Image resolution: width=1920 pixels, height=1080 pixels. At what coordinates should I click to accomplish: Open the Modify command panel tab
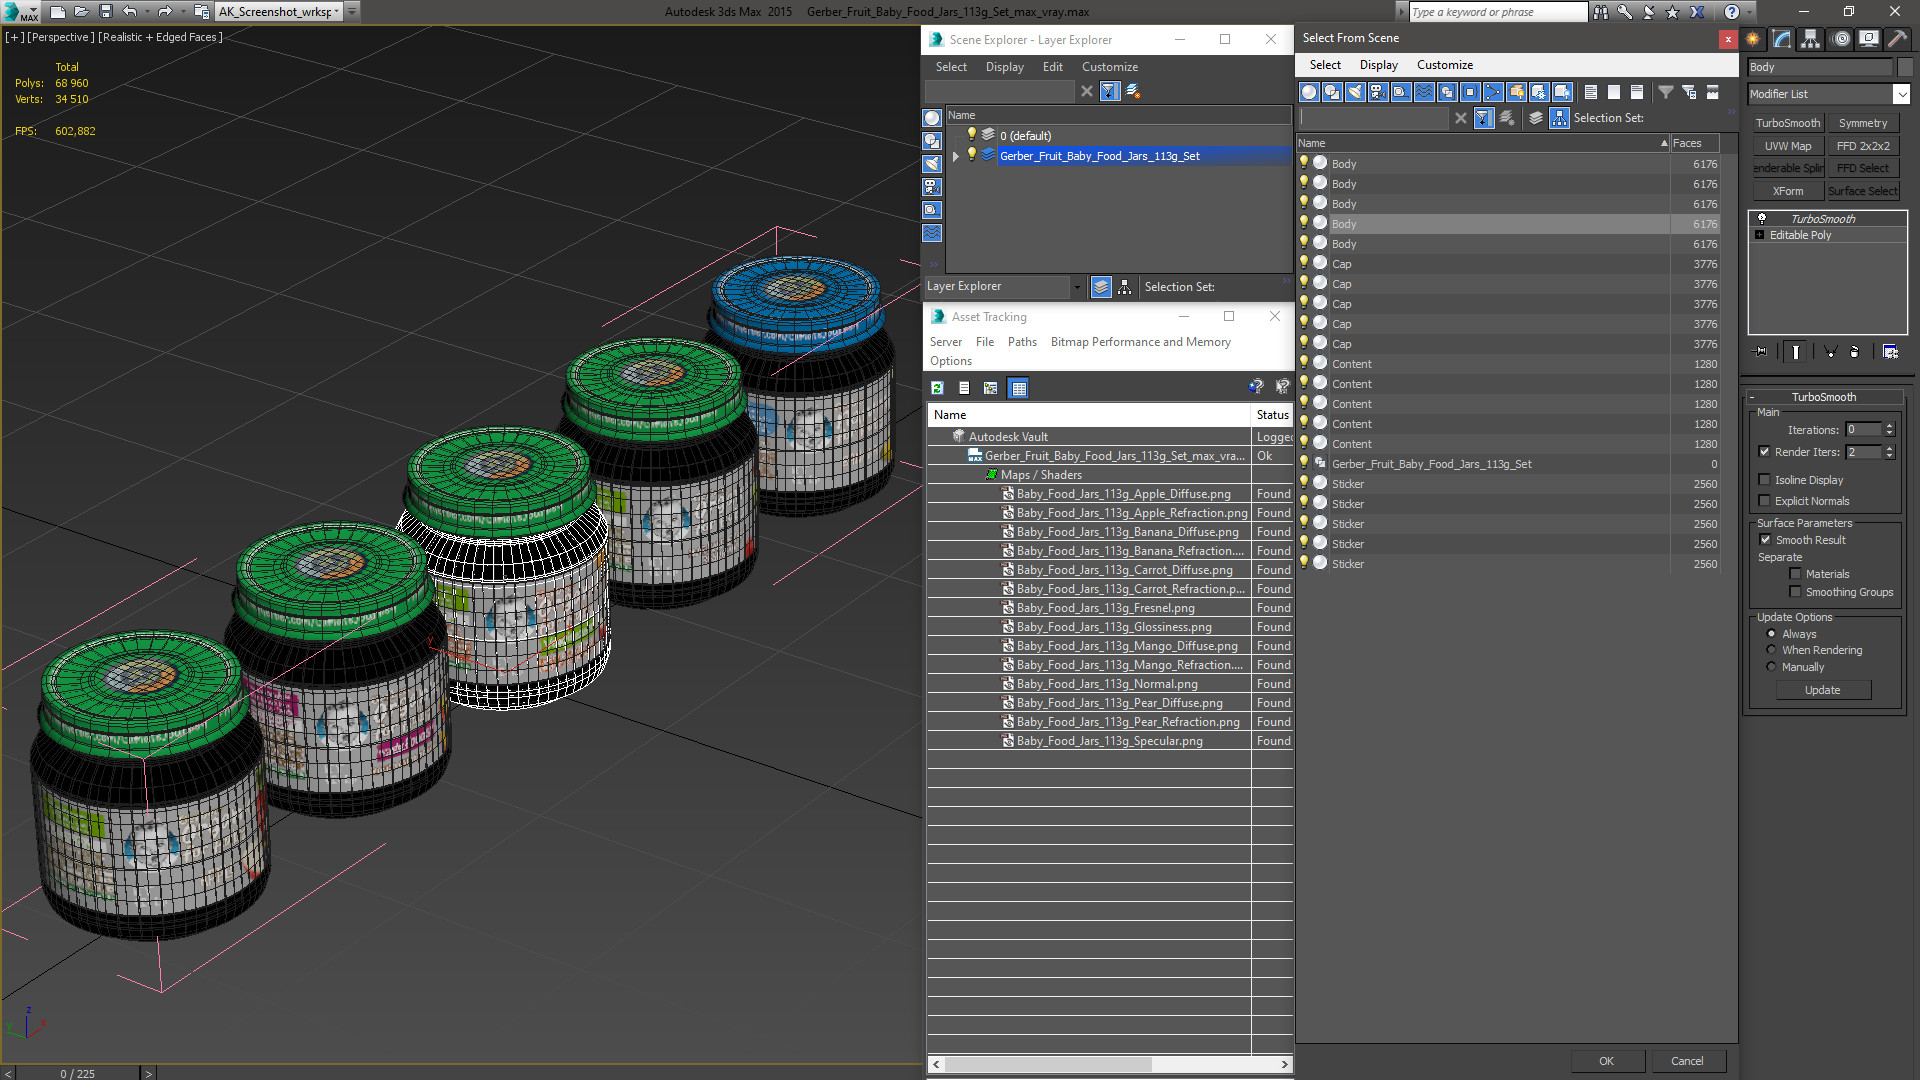(x=1782, y=39)
